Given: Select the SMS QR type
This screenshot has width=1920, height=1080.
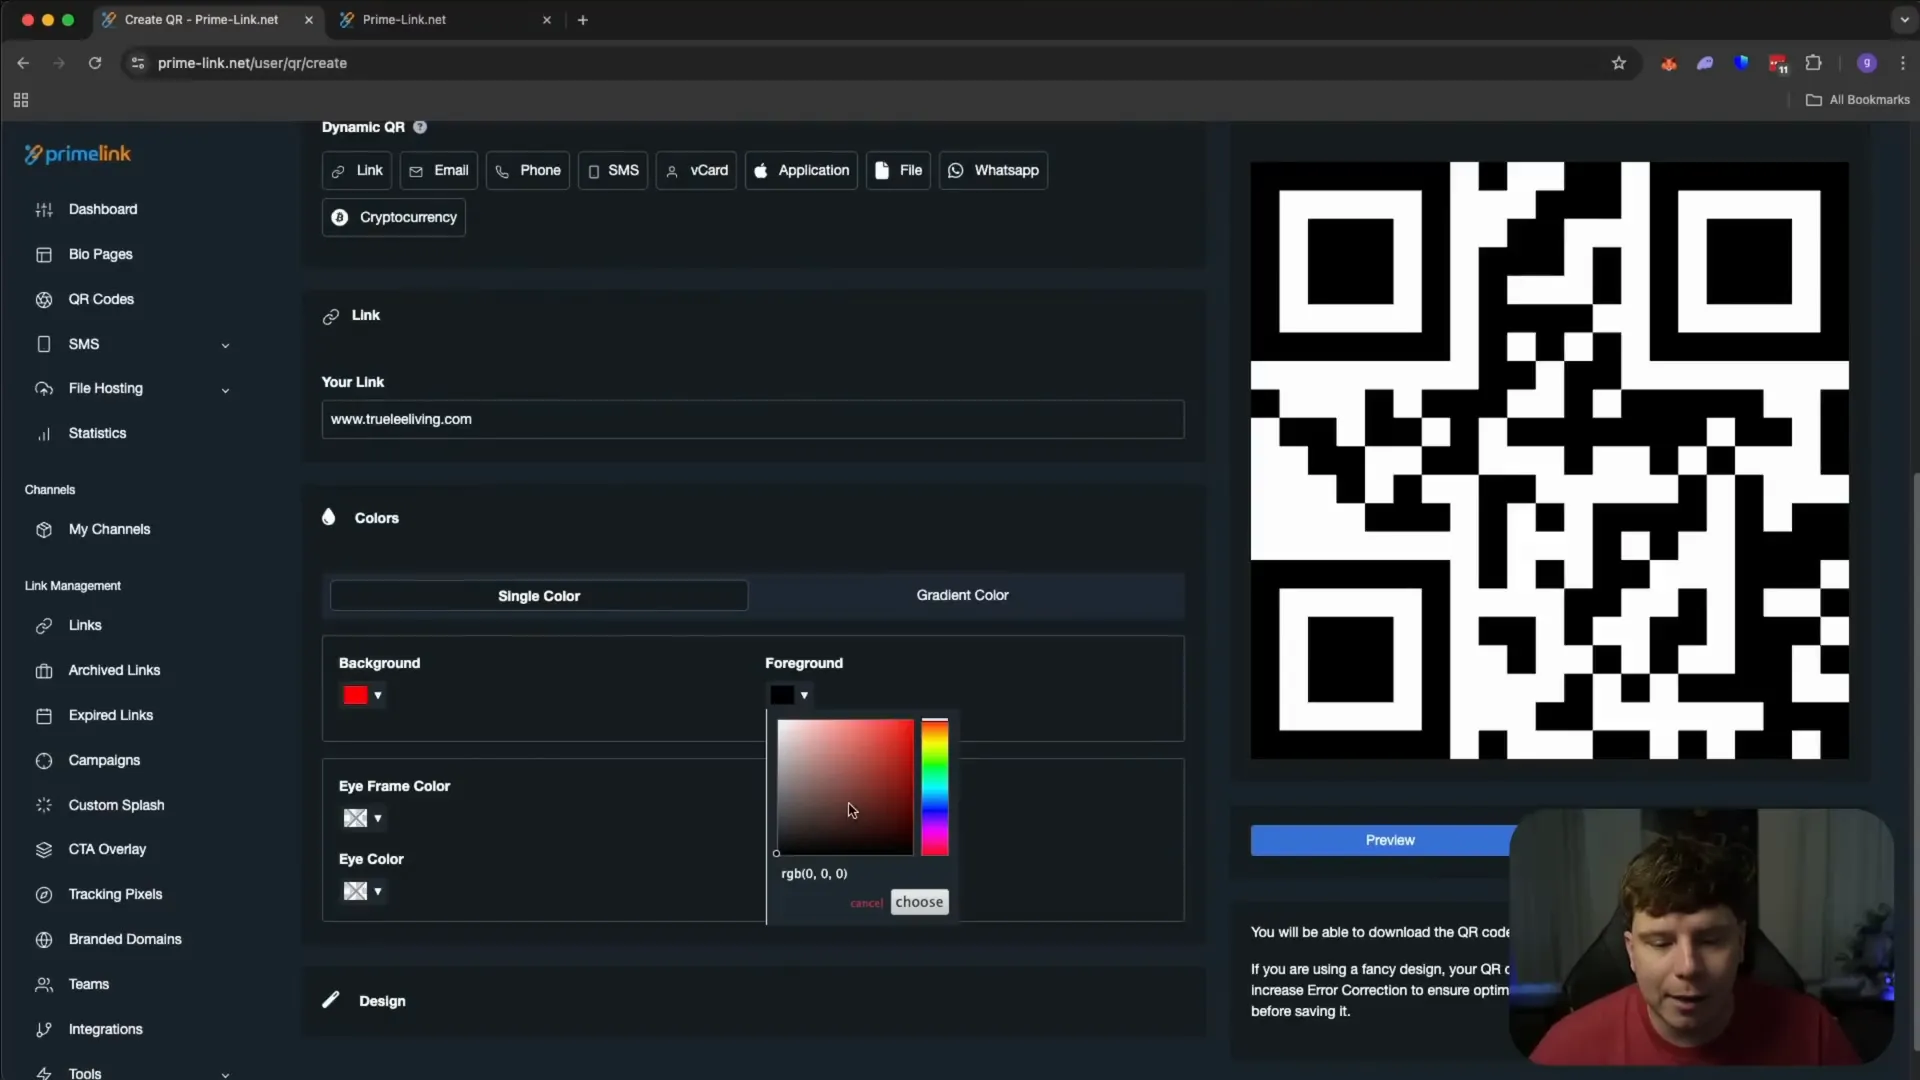Looking at the screenshot, I should tap(613, 171).
